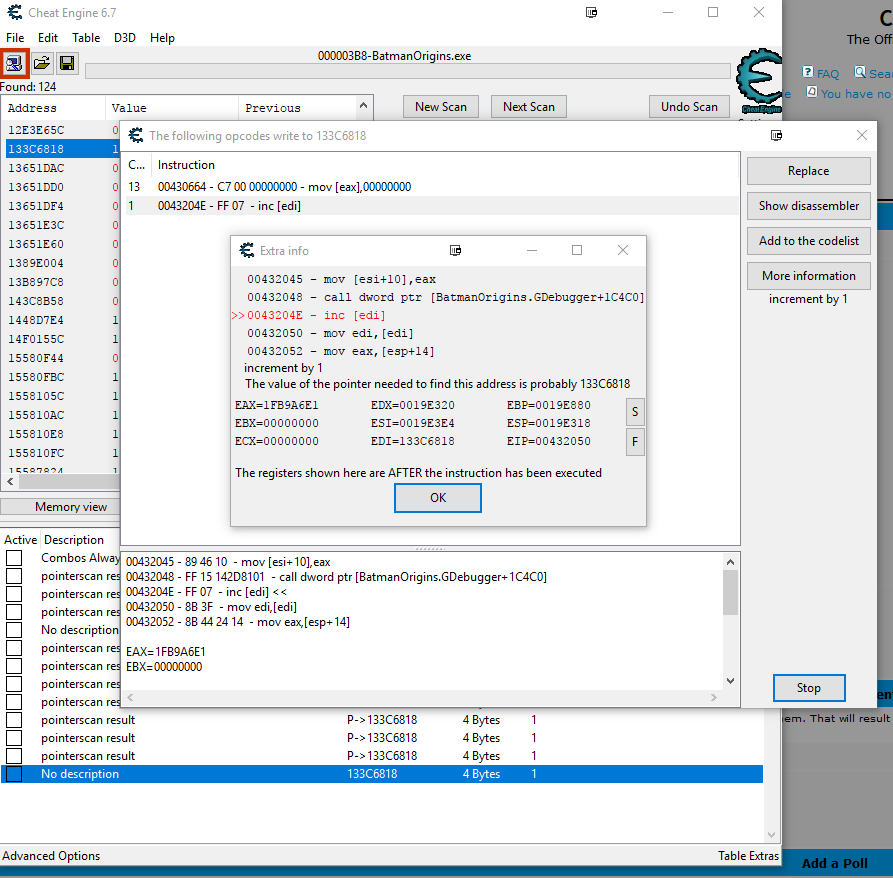Click the large Cheat Engine logo
Image resolution: width=893 pixels, height=878 pixels.
pos(760,80)
